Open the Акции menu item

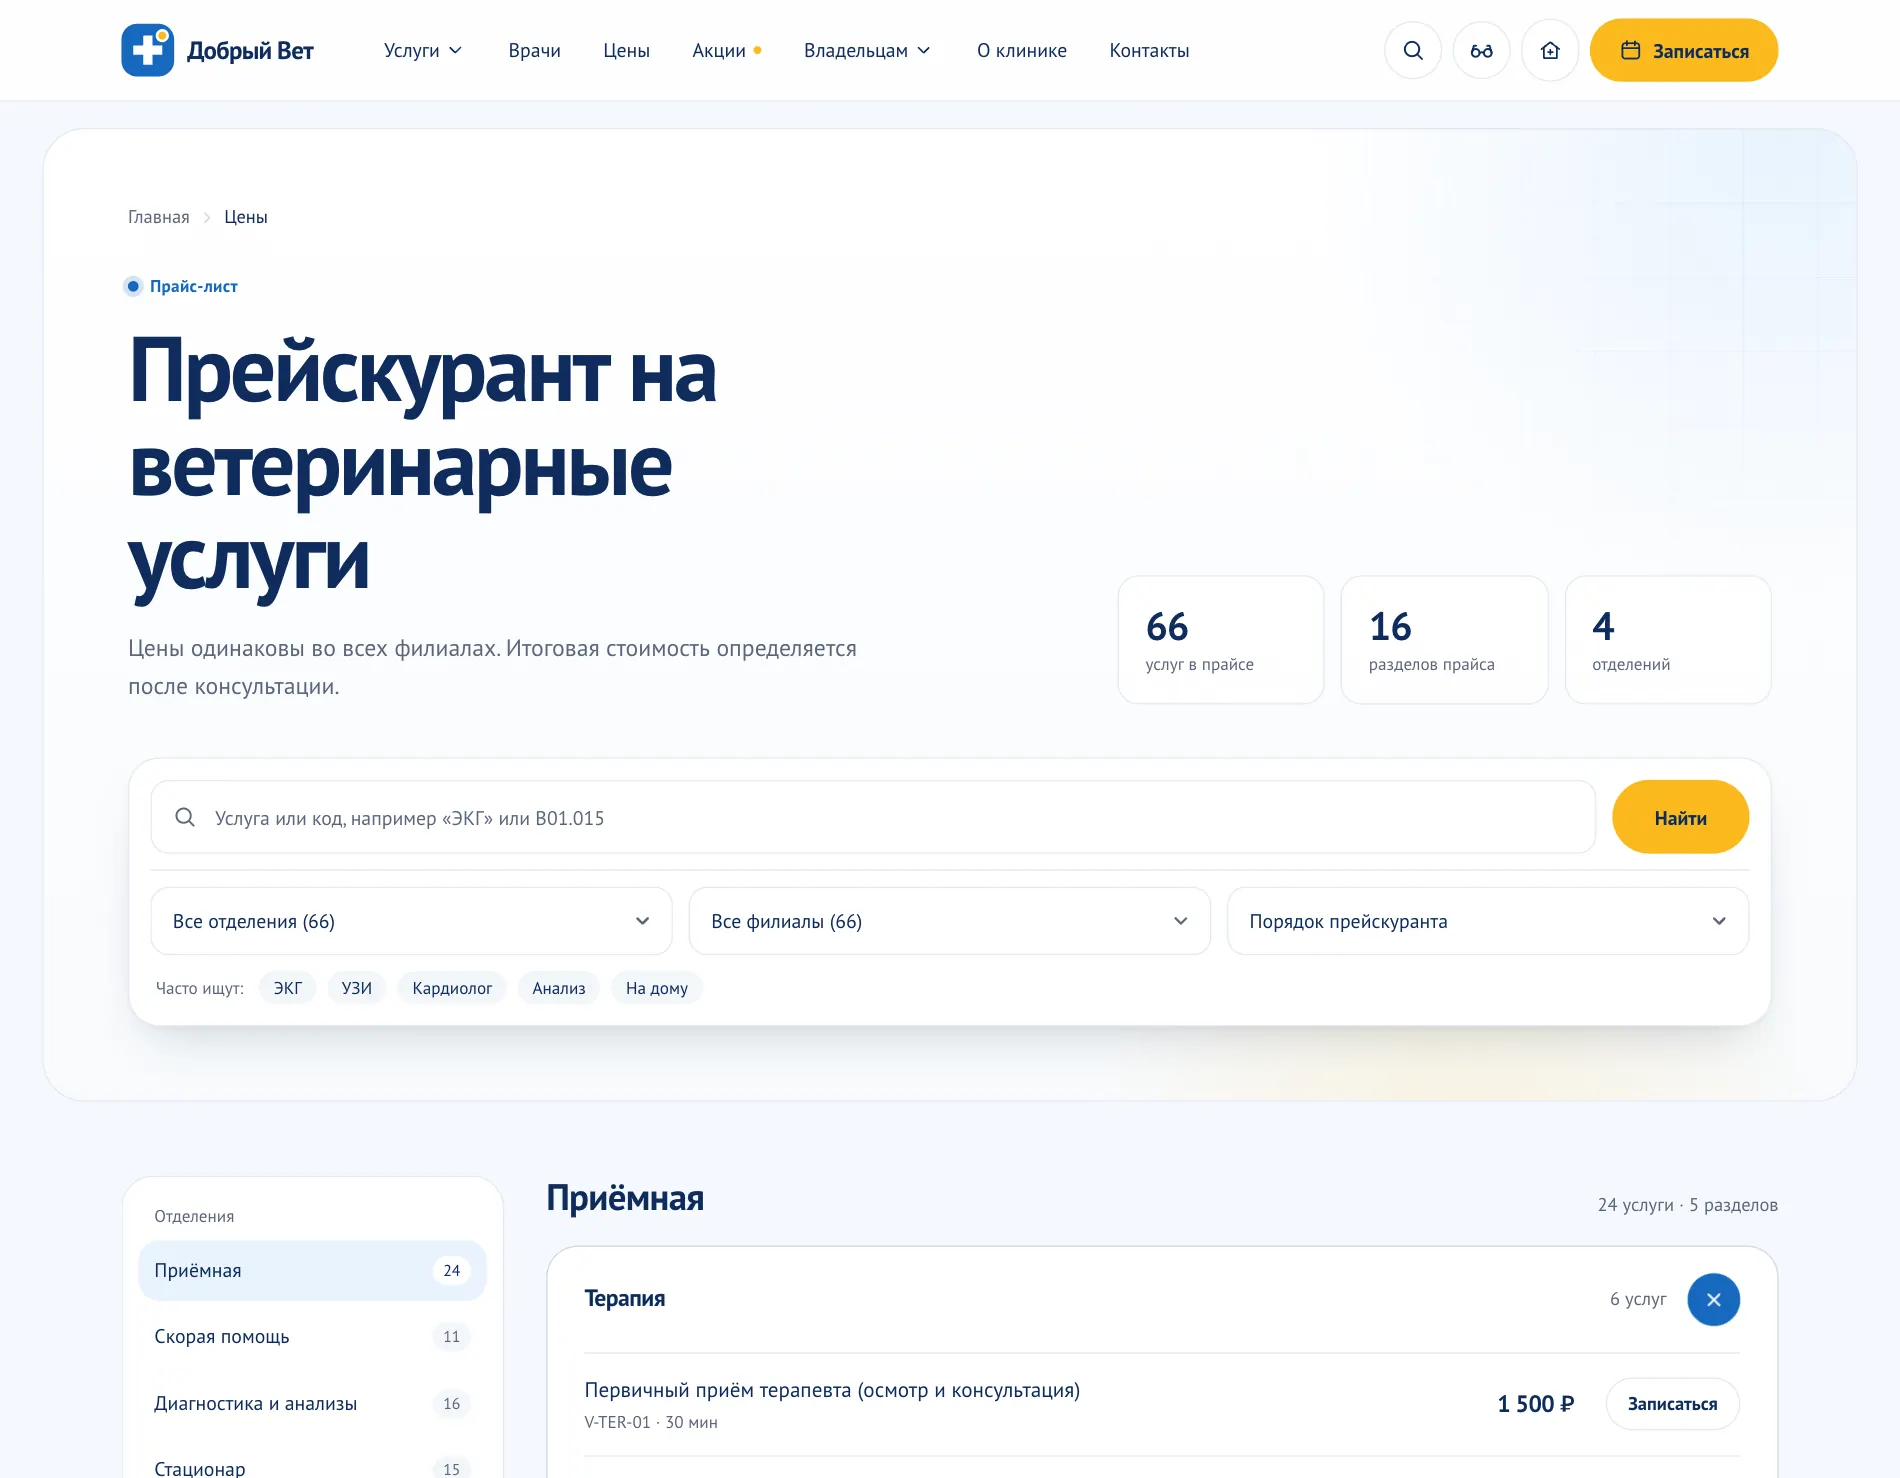tap(727, 50)
